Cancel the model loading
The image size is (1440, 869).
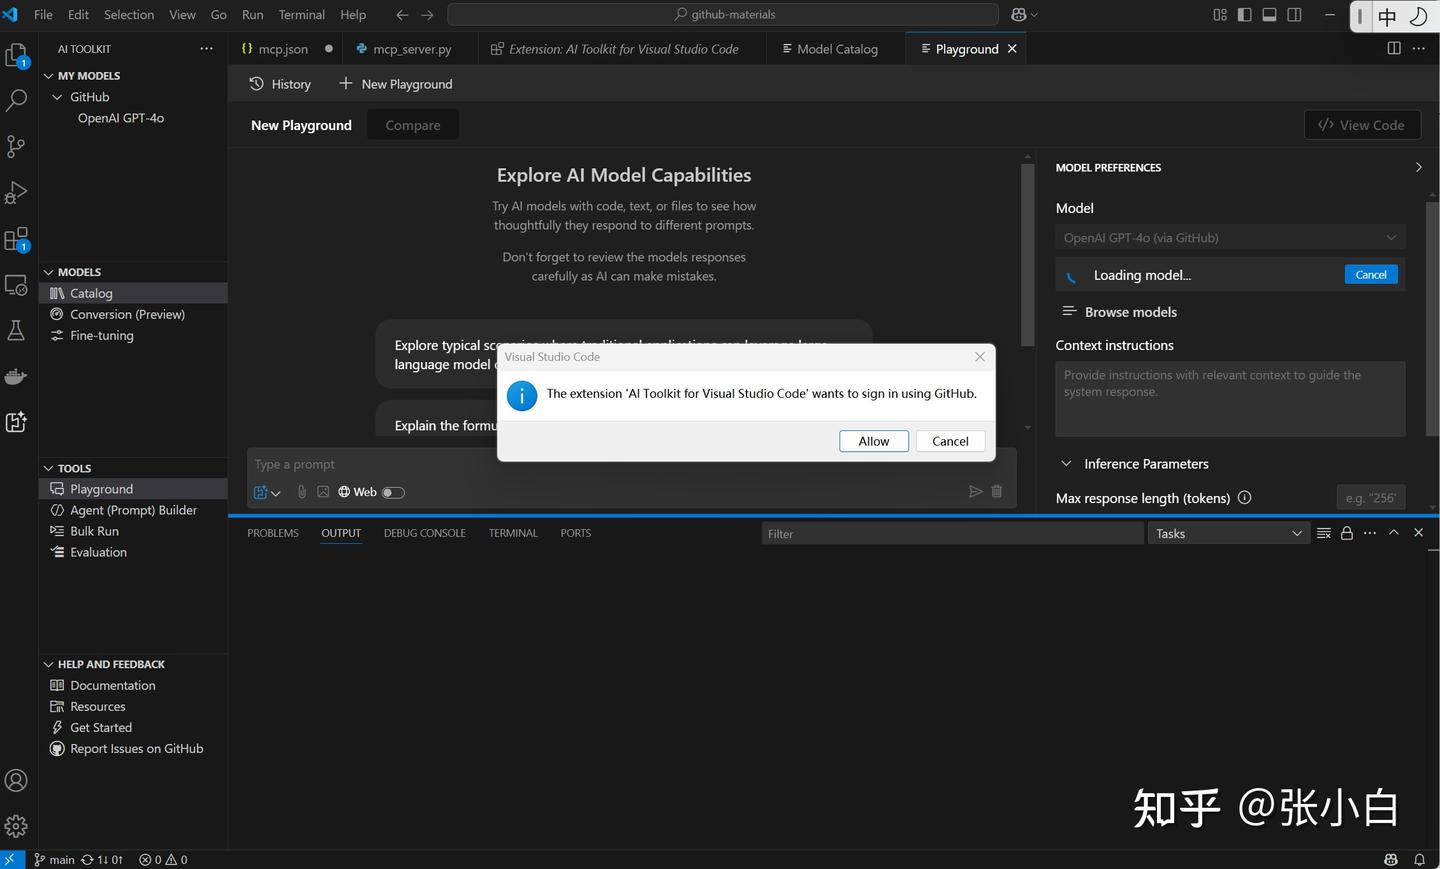(x=1371, y=275)
